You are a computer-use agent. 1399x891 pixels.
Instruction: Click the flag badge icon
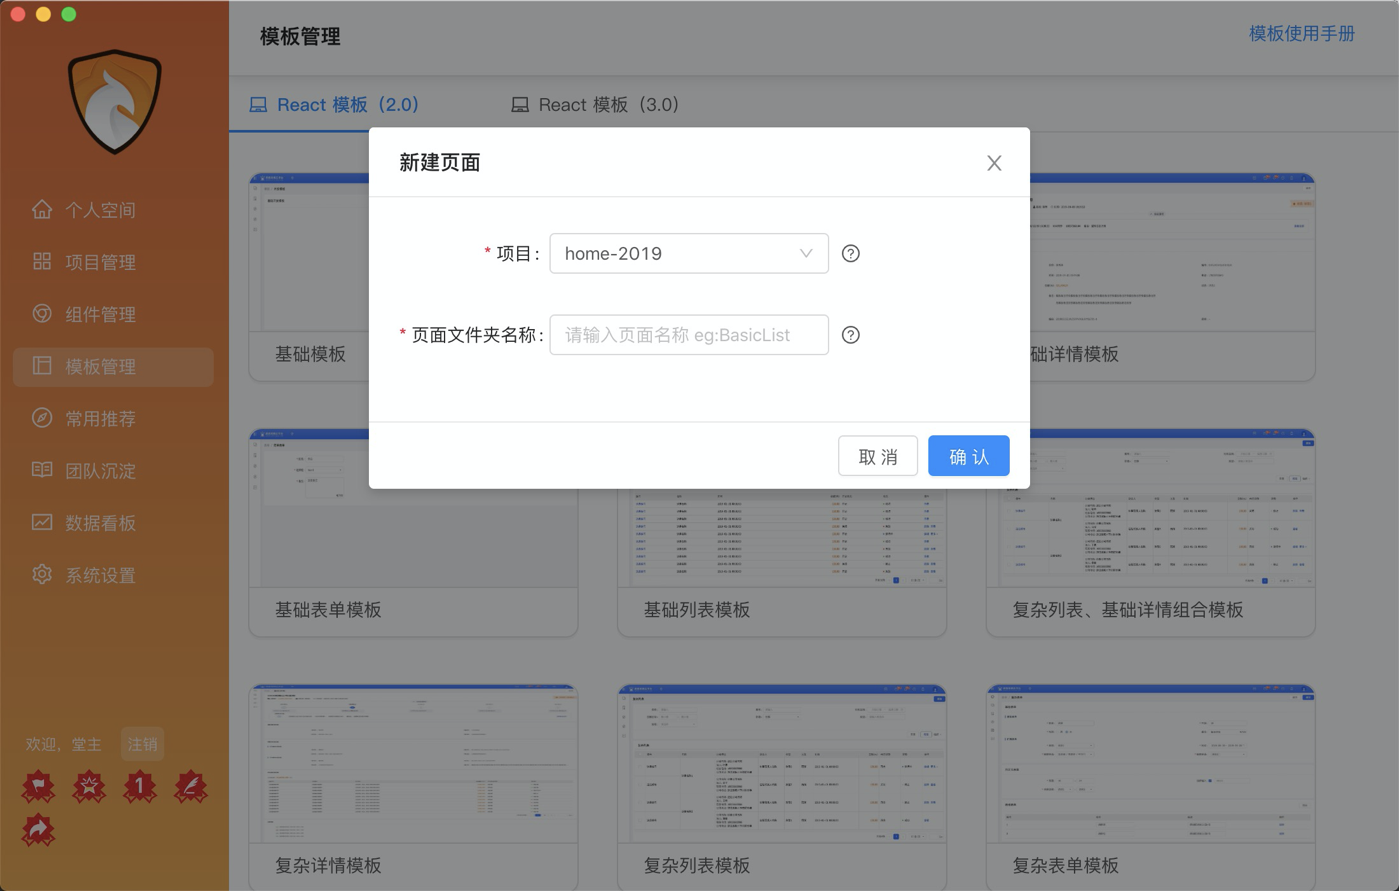pos(38,787)
